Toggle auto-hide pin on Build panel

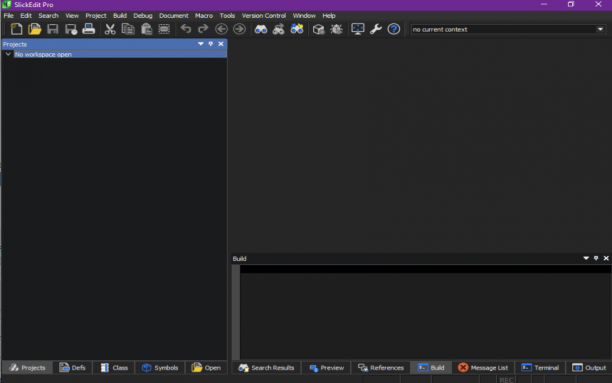tap(596, 258)
